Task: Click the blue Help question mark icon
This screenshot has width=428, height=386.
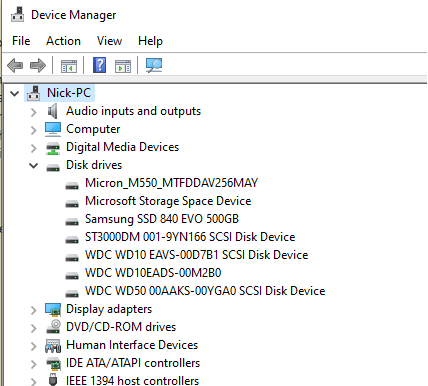Action: [99, 65]
